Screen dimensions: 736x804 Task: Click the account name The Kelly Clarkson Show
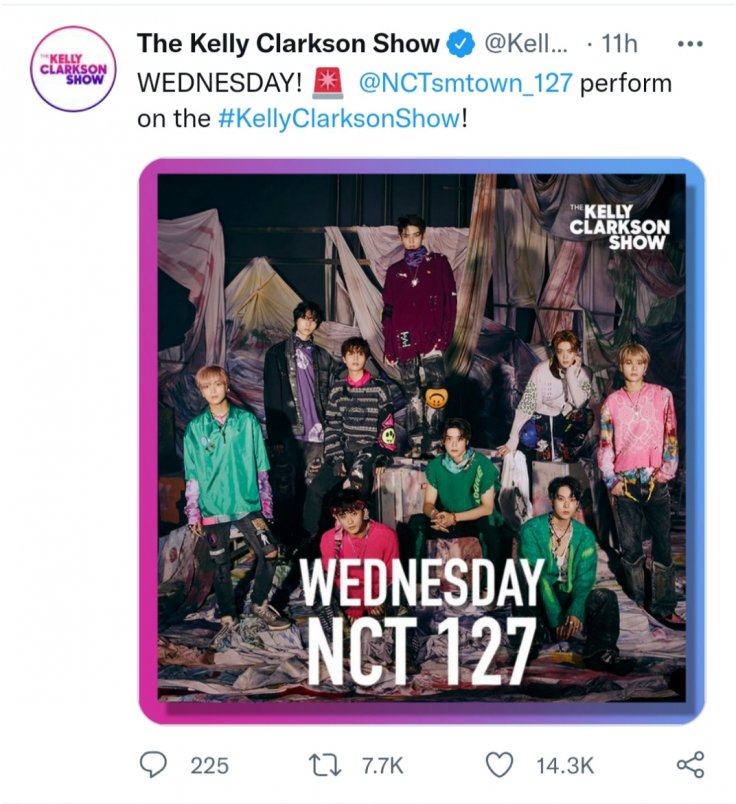[x=288, y=44]
